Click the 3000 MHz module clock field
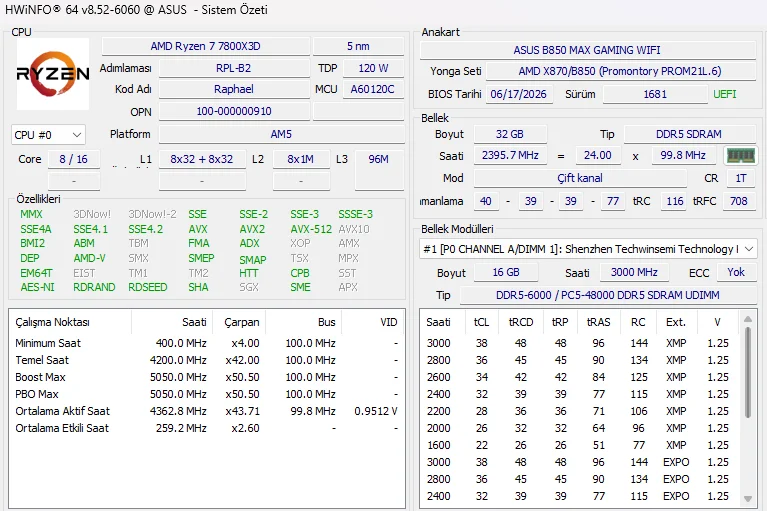Screen dimensions: 767x511 click(x=634, y=272)
